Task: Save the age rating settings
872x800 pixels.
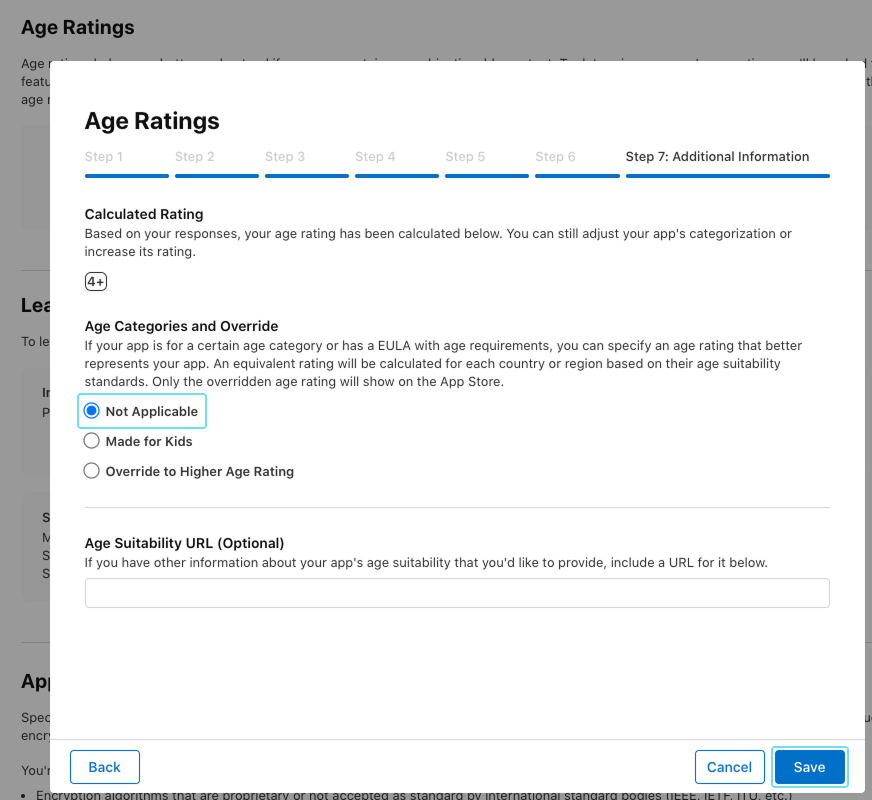Action: click(809, 767)
